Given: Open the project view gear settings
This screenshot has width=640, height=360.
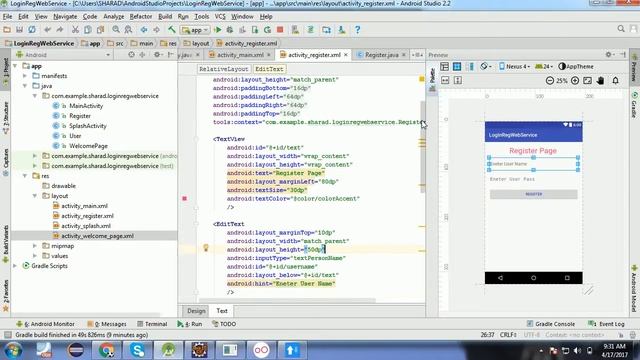Looking at the screenshot, I should (x=157, y=55).
